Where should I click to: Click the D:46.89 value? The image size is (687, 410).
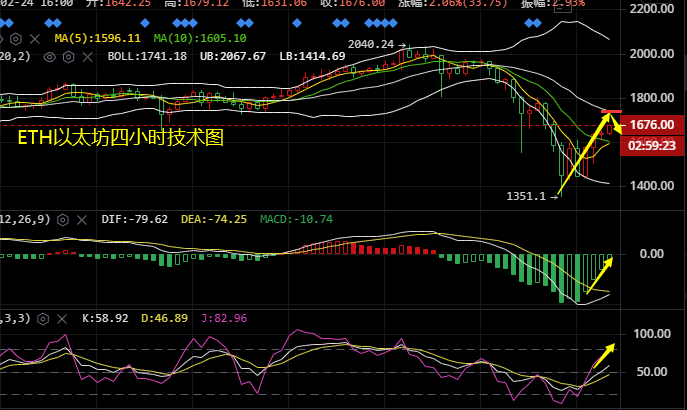164,318
